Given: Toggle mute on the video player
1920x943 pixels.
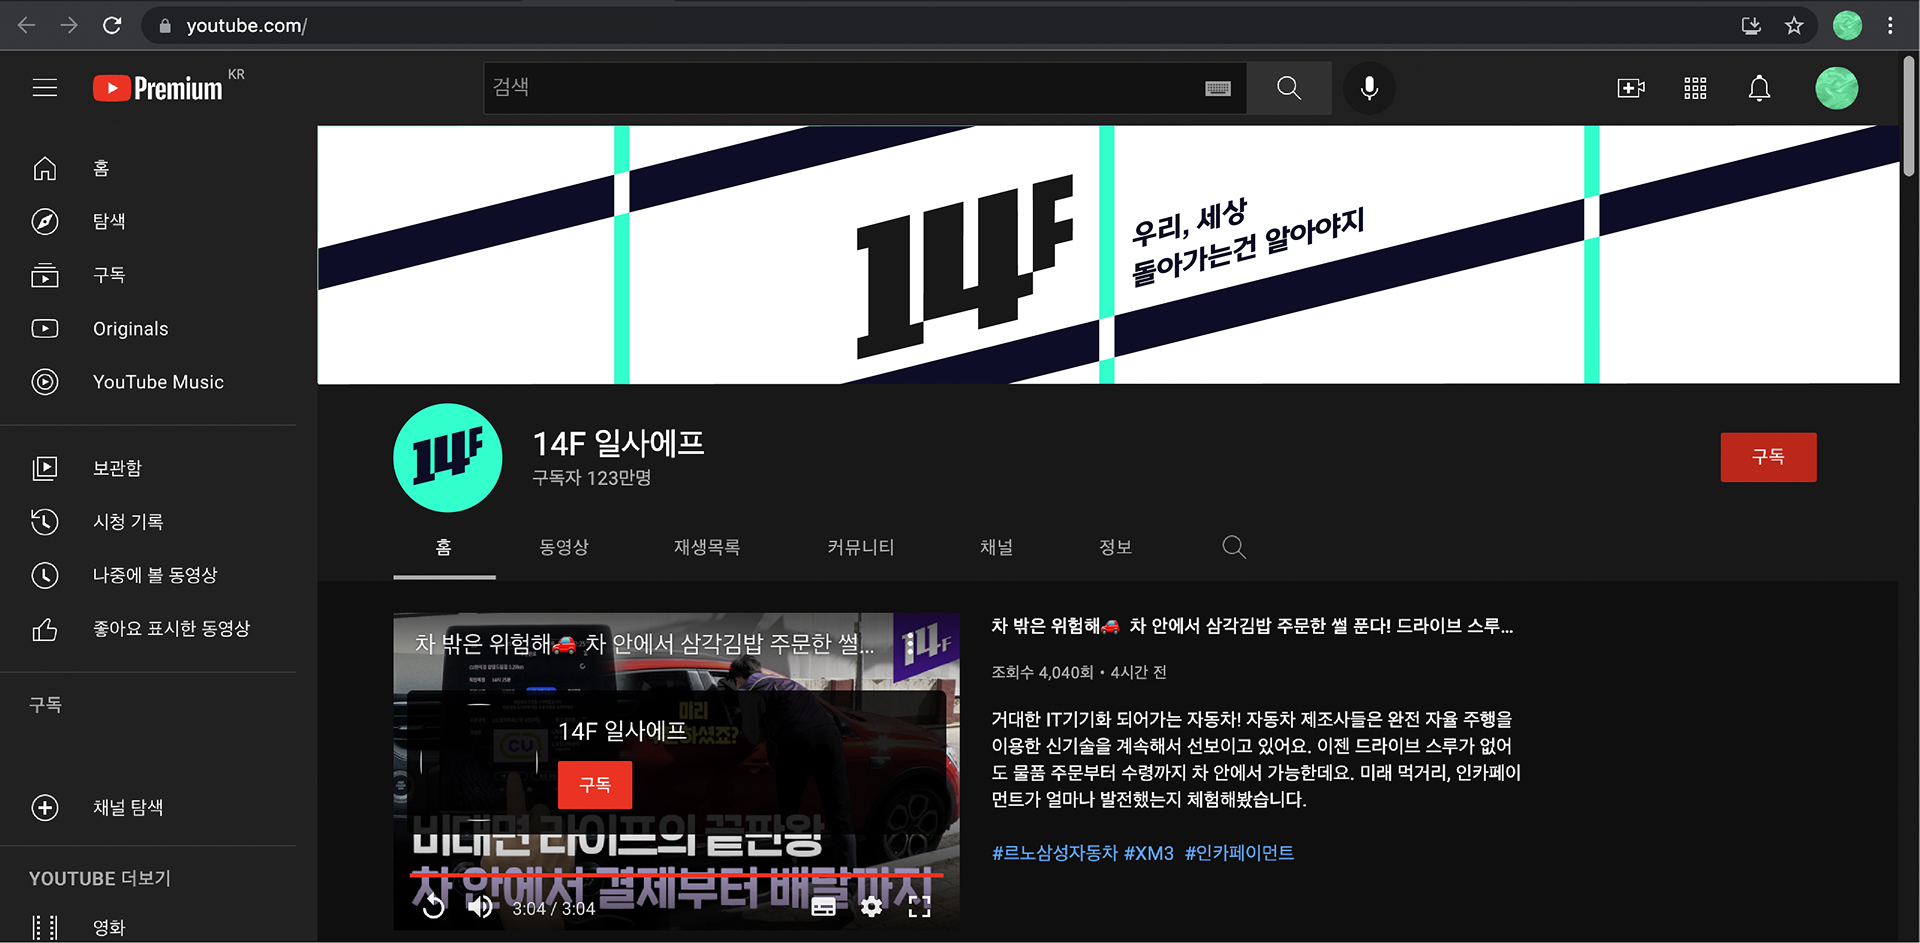Looking at the screenshot, I should pyautogui.click(x=479, y=907).
